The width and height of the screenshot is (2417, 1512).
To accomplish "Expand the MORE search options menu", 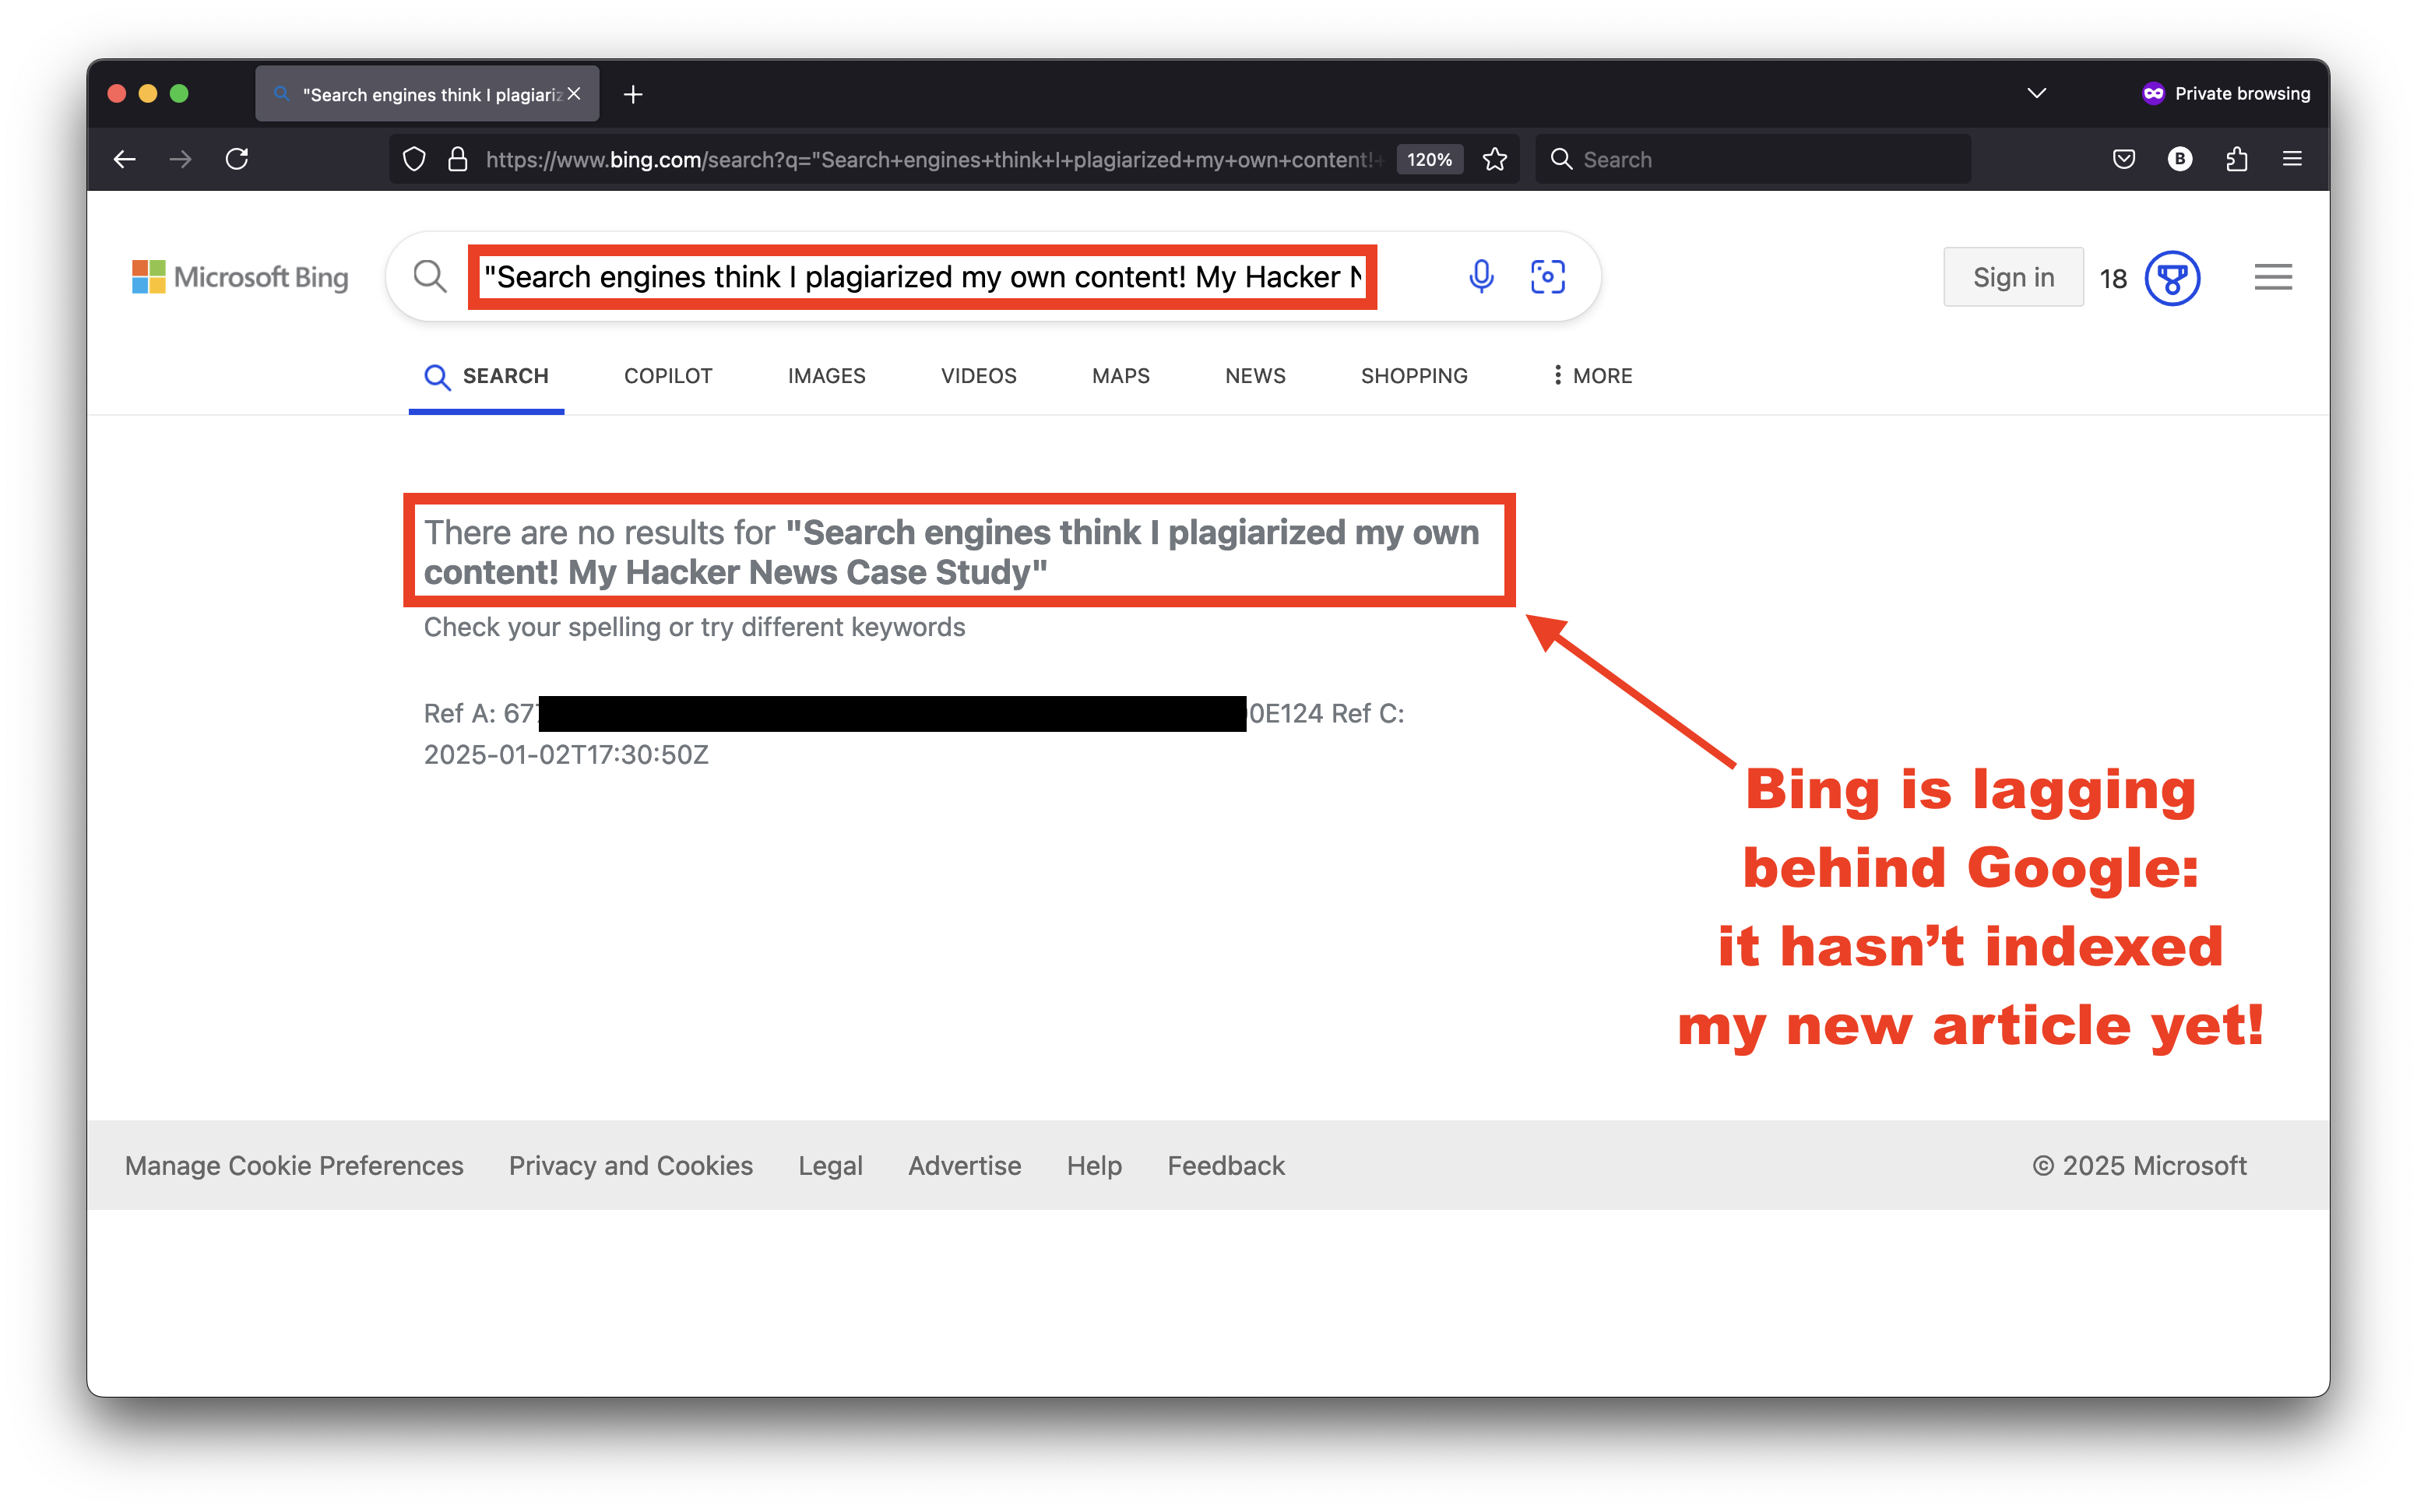I will coord(1592,376).
